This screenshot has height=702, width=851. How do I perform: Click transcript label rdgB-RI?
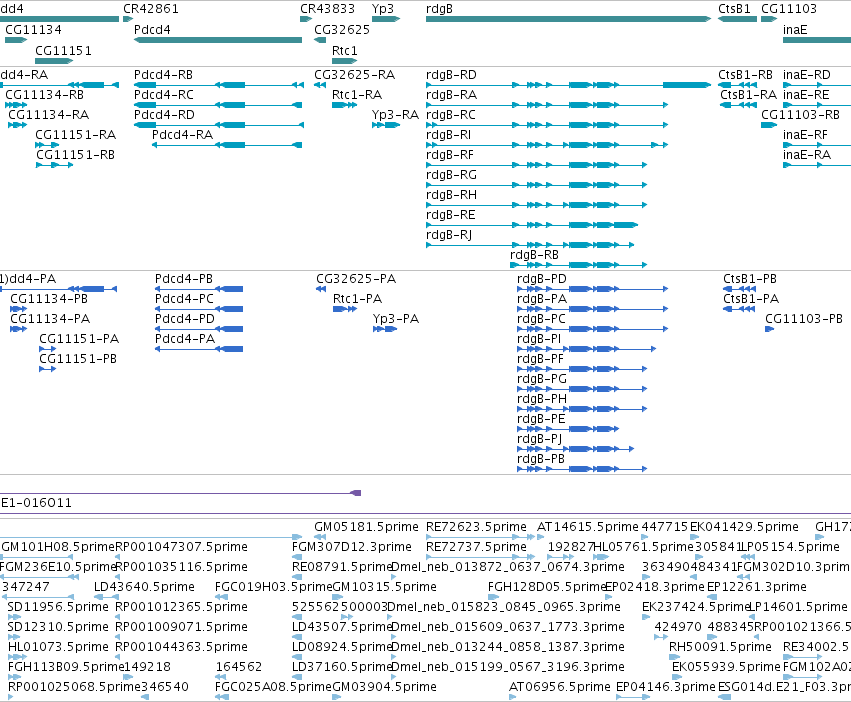(x=448, y=135)
